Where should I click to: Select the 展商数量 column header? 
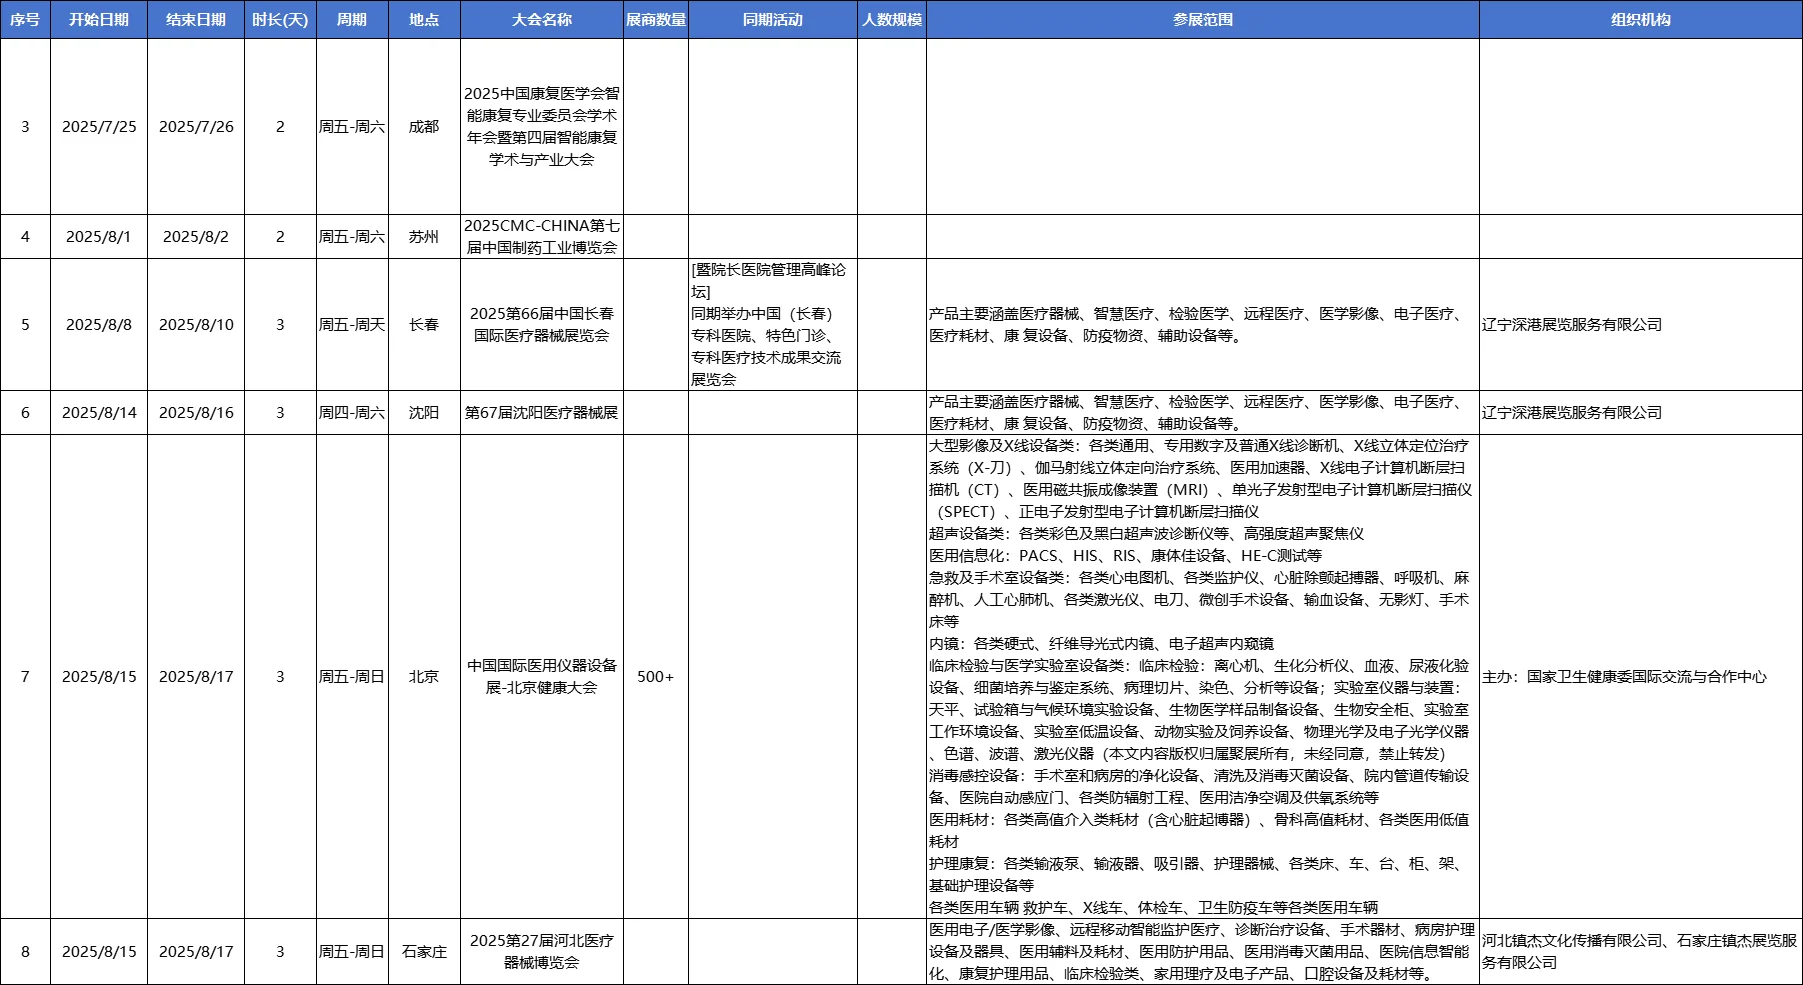pyautogui.click(x=656, y=19)
